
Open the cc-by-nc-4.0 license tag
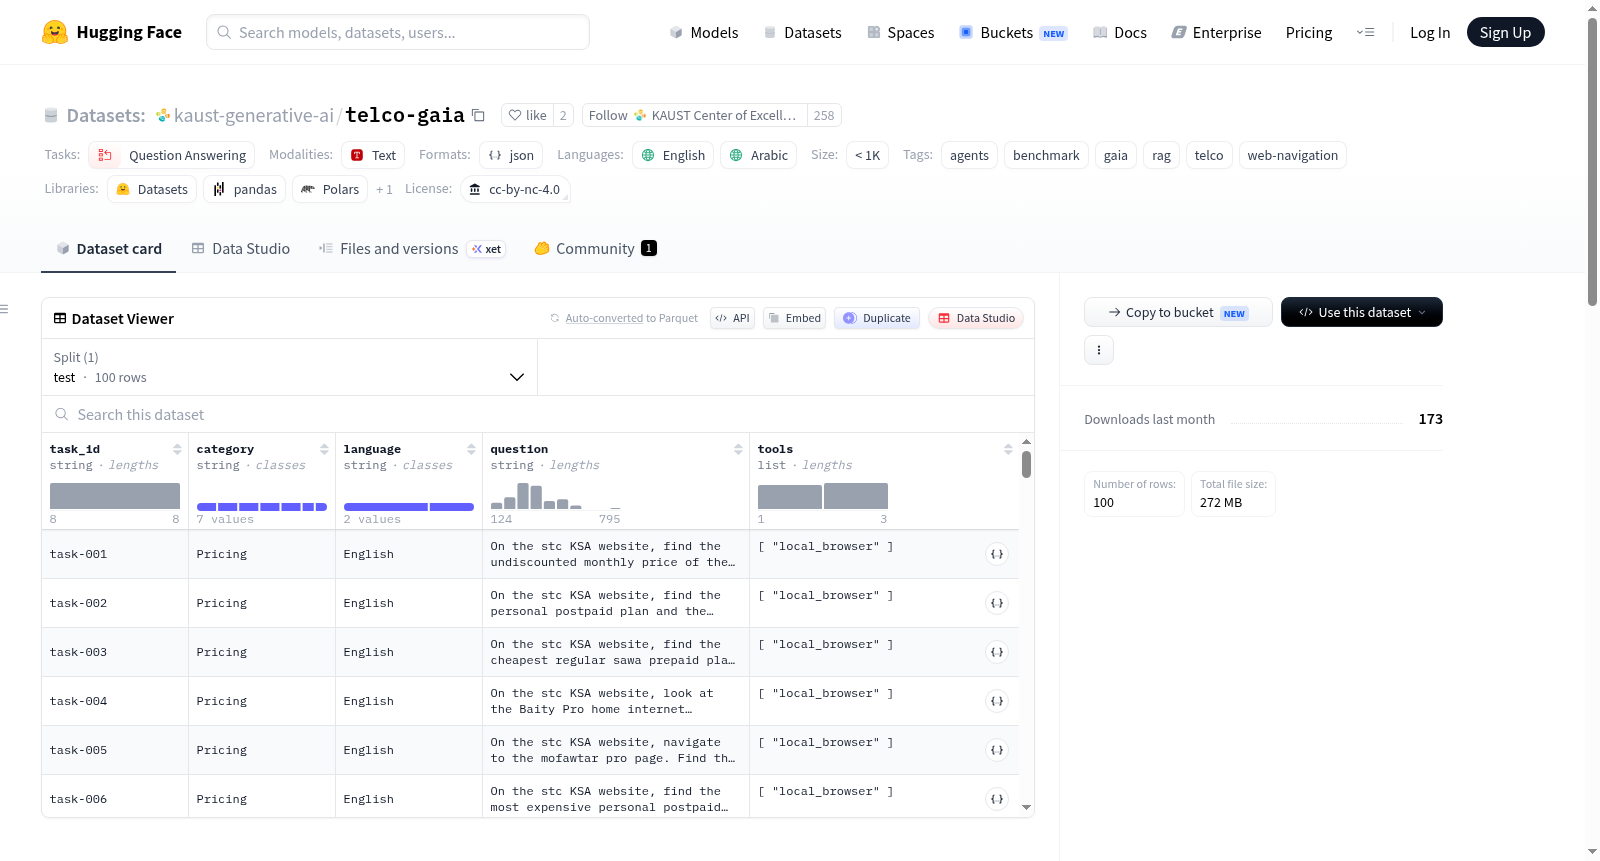(515, 189)
